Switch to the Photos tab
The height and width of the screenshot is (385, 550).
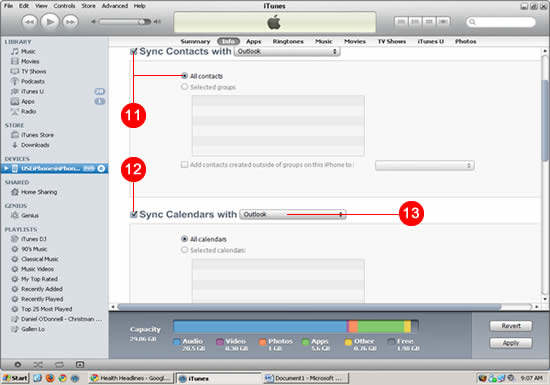pos(465,41)
